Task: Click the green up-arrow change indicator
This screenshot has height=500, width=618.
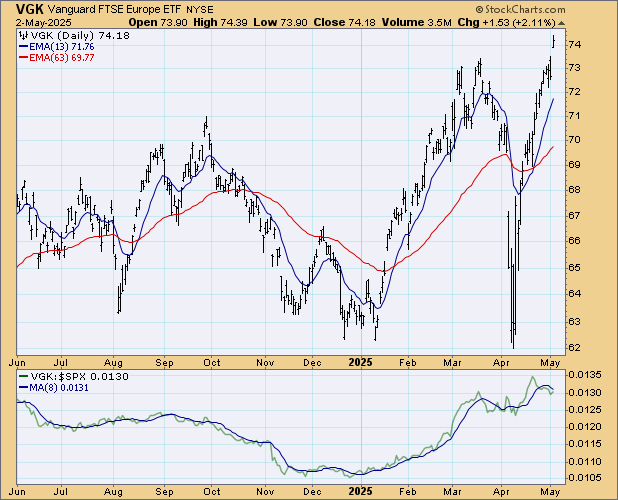Action: [x=562, y=23]
